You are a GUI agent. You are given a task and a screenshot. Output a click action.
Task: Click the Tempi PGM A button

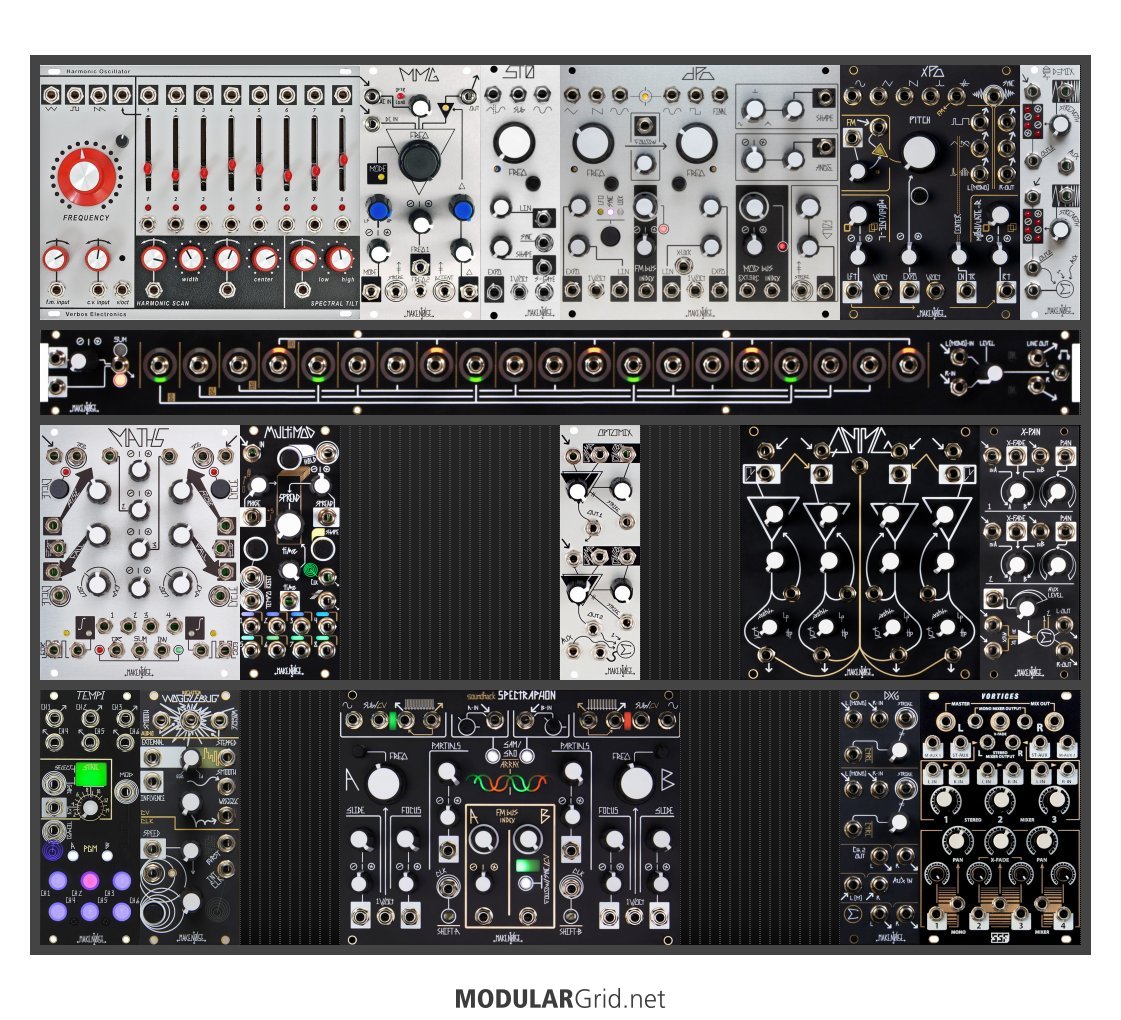72,856
